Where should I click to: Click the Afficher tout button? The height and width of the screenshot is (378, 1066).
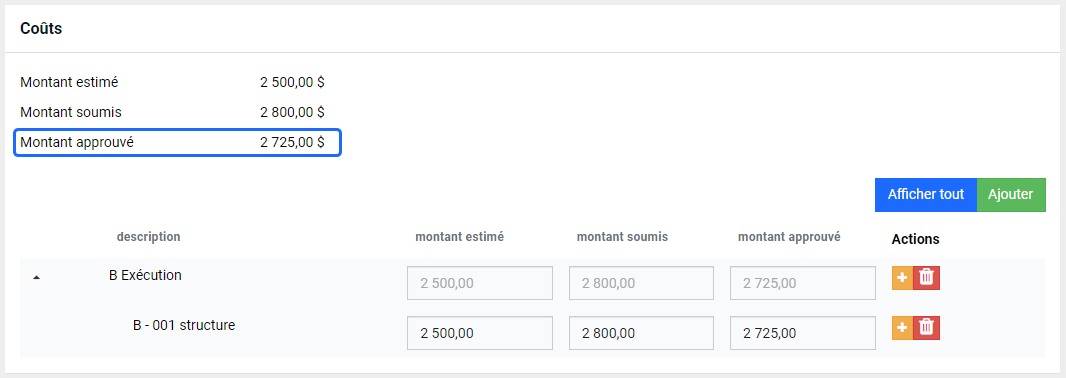coord(925,194)
